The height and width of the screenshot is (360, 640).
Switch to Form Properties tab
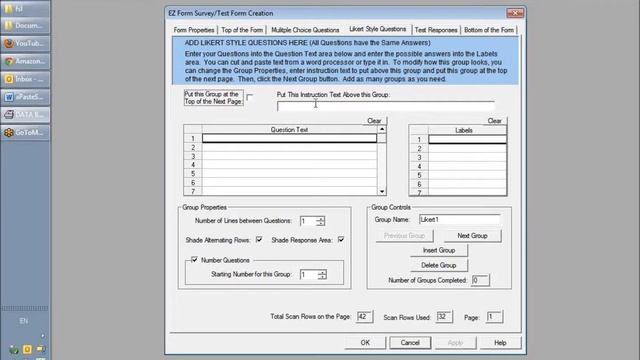tap(194, 30)
